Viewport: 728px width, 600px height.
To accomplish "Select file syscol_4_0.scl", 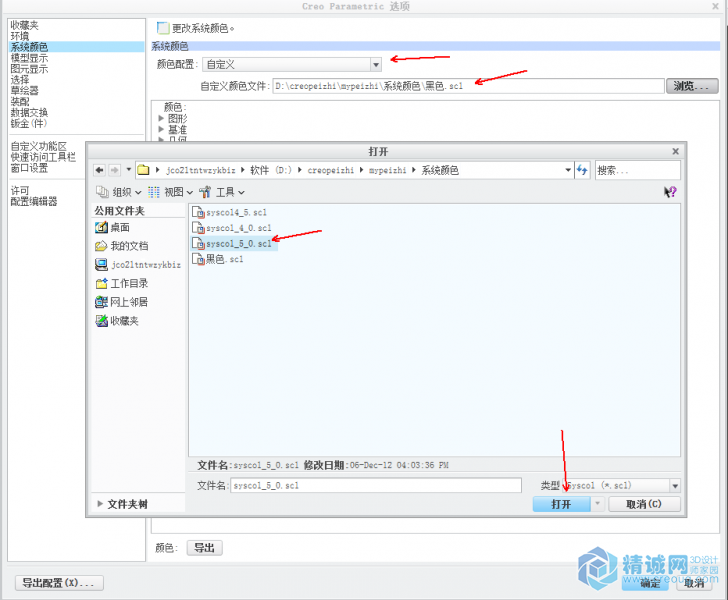I will 232,228.
